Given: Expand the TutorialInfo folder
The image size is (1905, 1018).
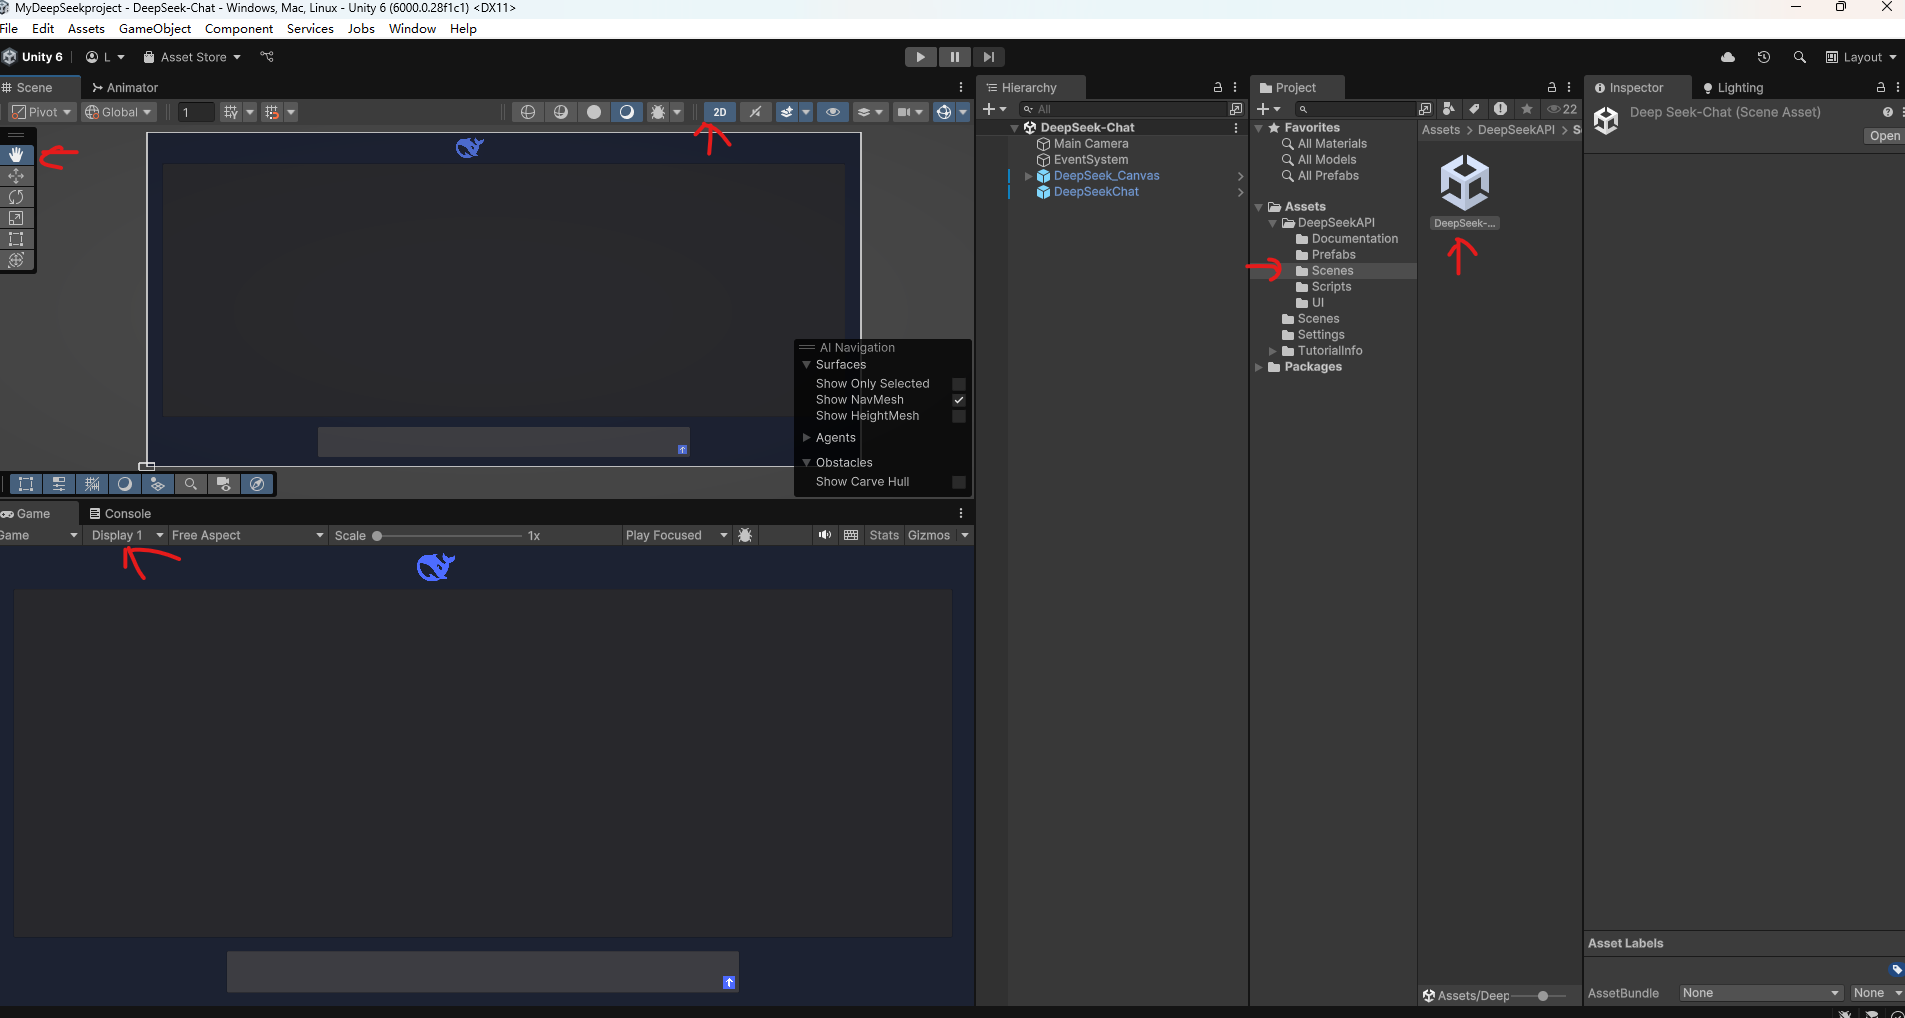Looking at the screenshot, I should pyautogui.click(x=1273, y=351).
